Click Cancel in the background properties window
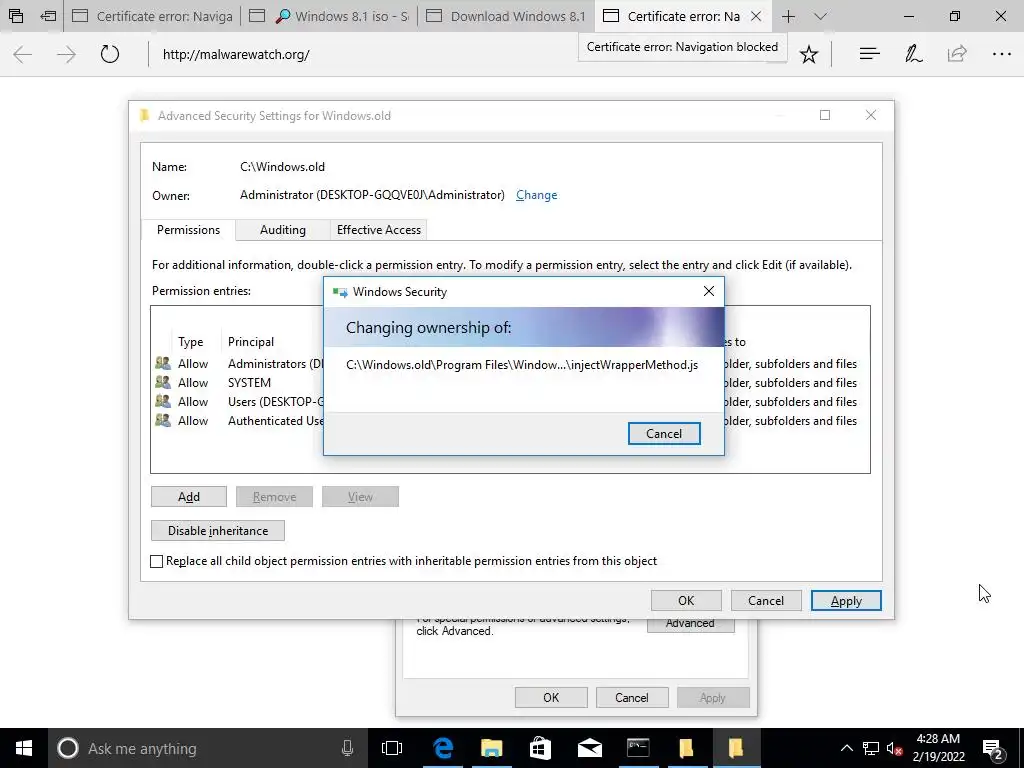This screenshot has width=1024, height=768. click(x=632, y=697)
